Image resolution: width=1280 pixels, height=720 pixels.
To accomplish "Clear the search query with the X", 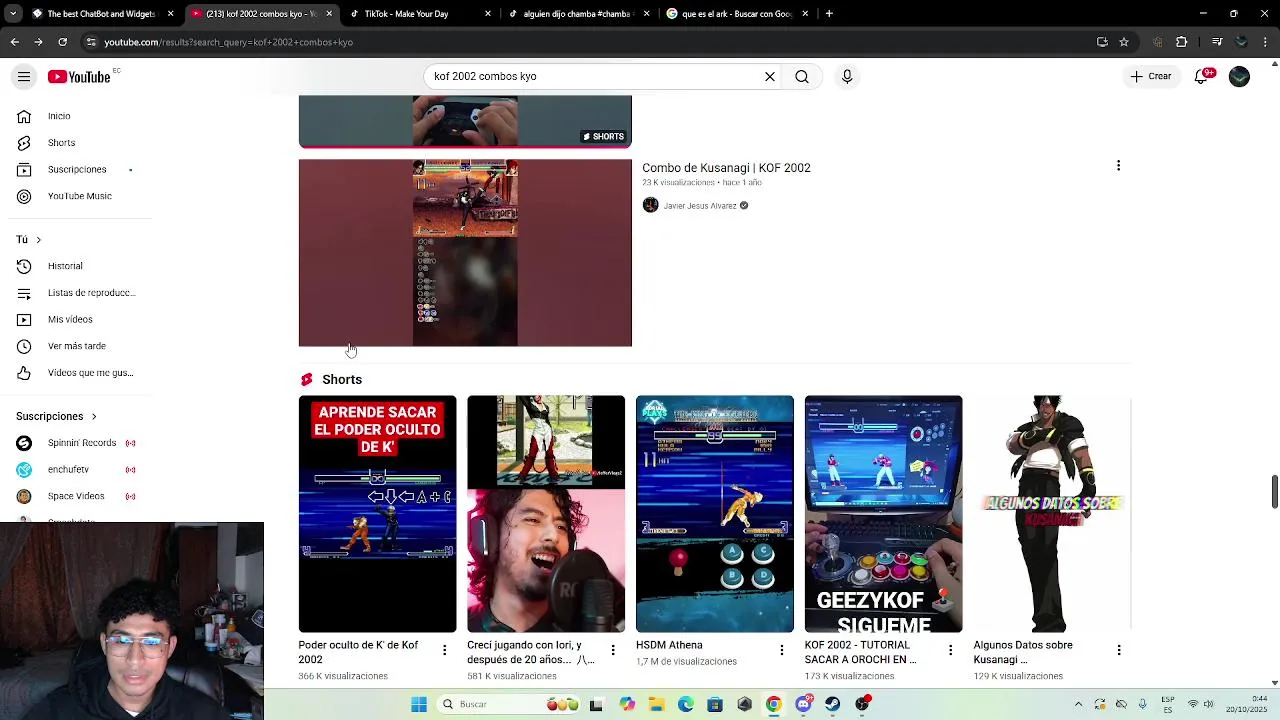I will pyautogui.click(x=770, y=76).
